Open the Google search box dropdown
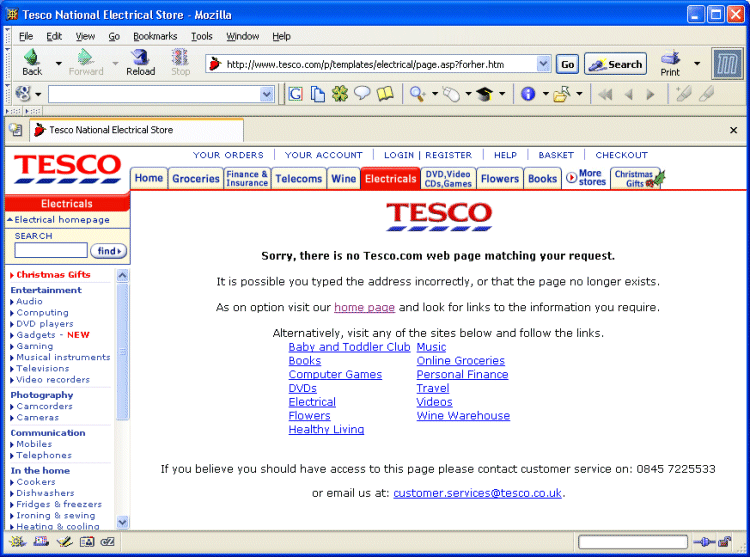This screenshot has width=750, height=557. pyautogui.click(x=266, y=94)
